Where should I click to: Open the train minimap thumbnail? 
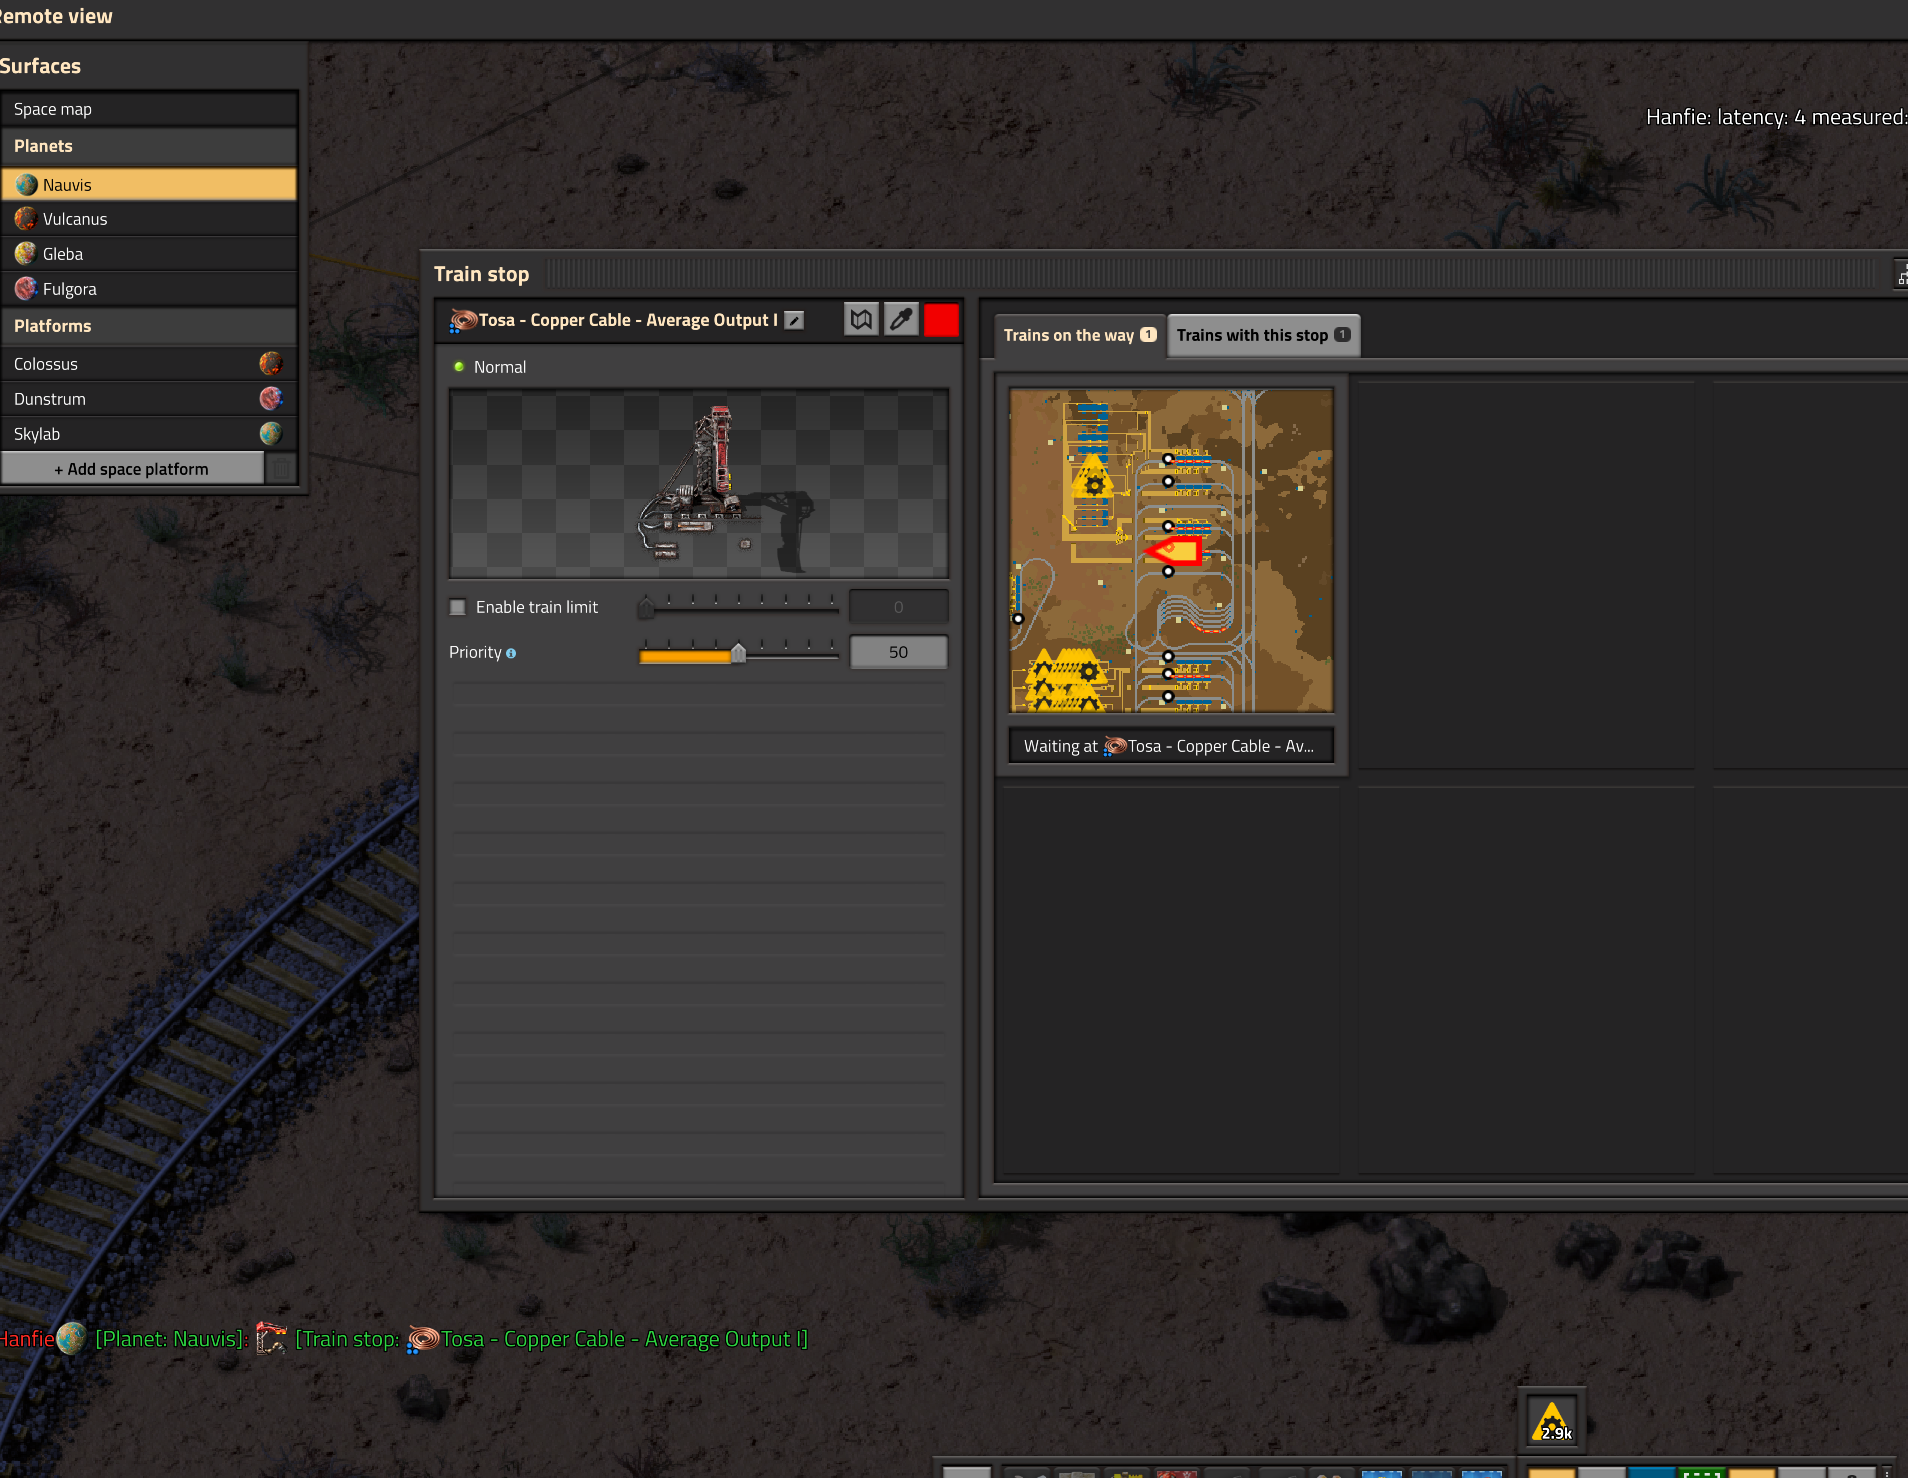tap(1171, 550)
